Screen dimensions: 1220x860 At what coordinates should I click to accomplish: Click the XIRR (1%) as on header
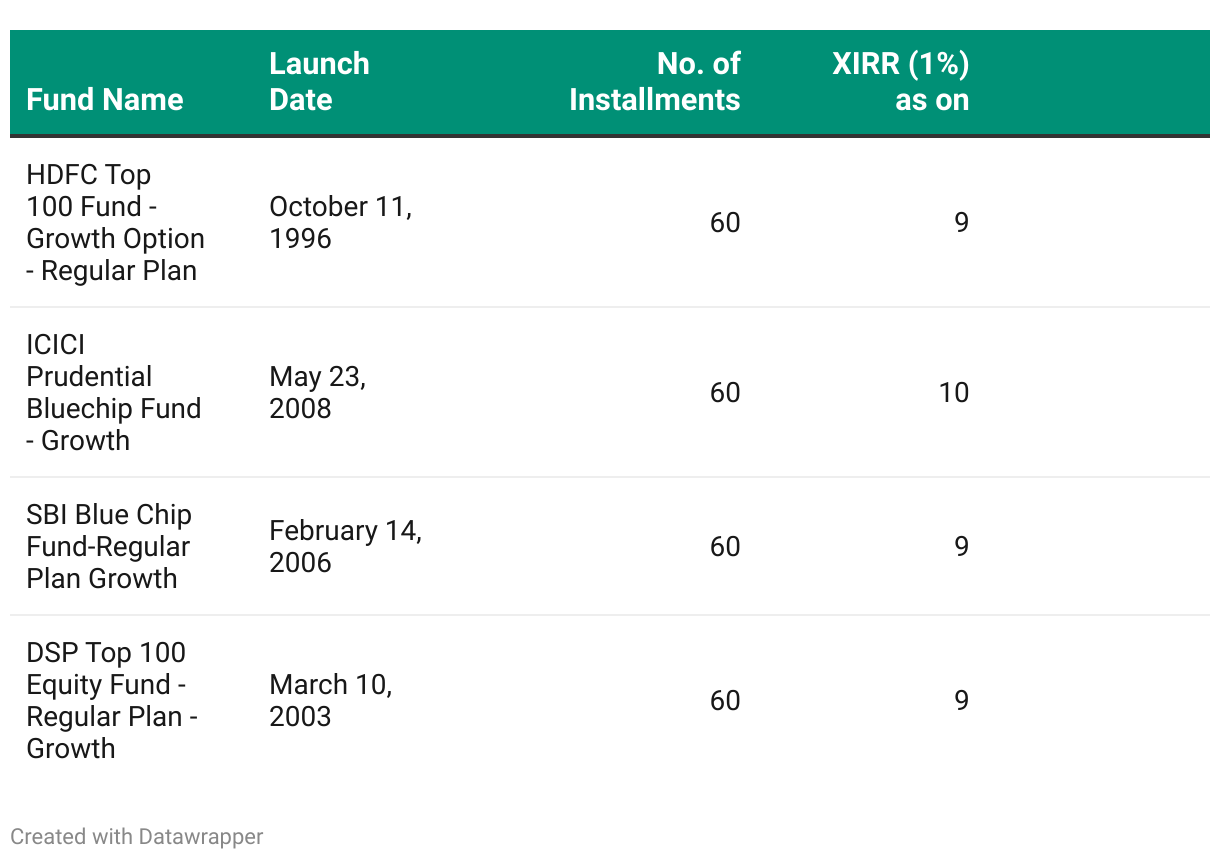pos(900,82)
